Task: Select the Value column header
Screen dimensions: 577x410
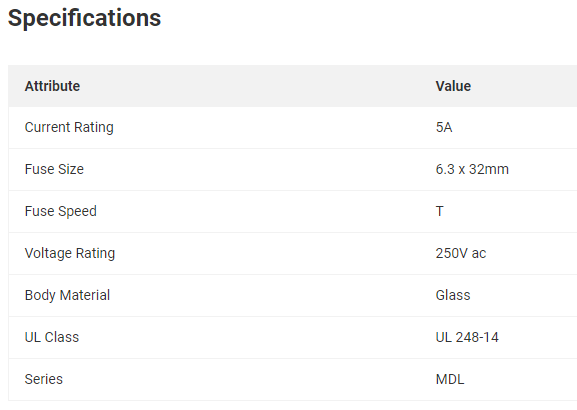Action: 453,86
